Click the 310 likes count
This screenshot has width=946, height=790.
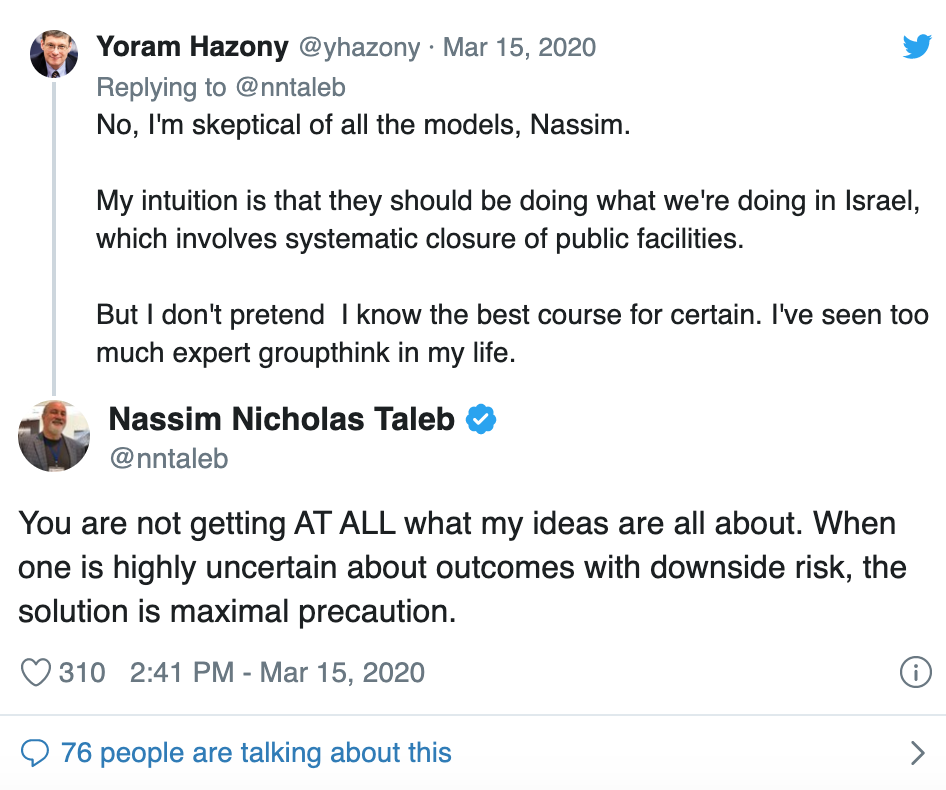(82, 672)
